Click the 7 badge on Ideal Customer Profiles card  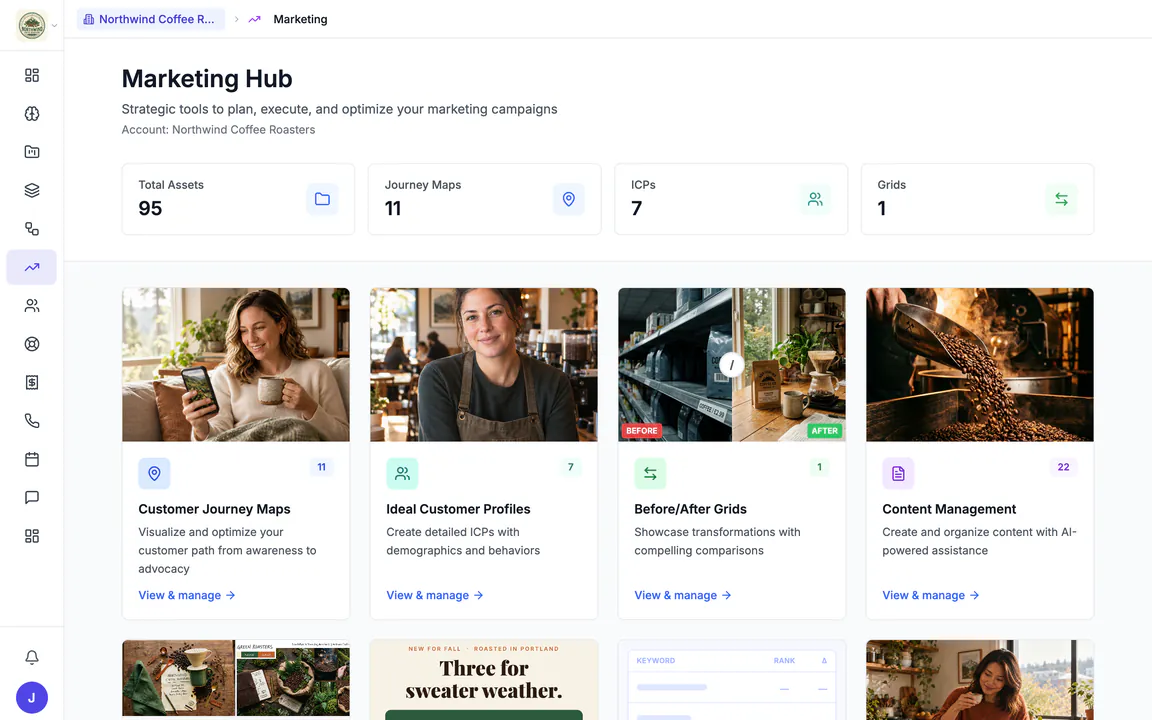pyautogui.click(x=570, y=467)
